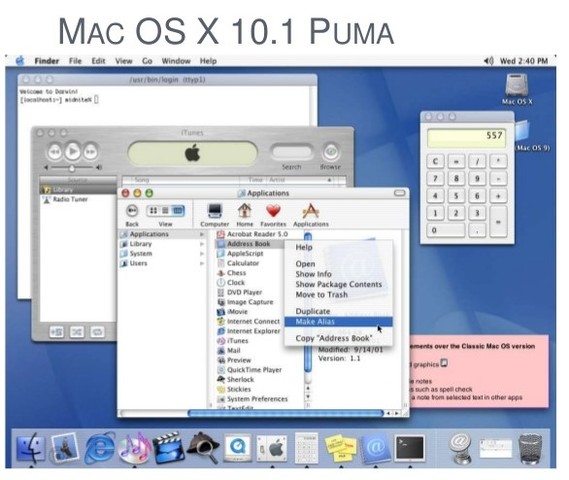Switch Finder to column view
The image size is (569, 480).
(x=177, y=210)
